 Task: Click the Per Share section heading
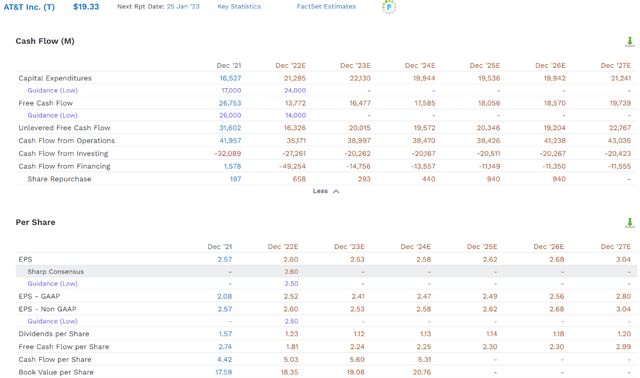click(x=36, y=222)
